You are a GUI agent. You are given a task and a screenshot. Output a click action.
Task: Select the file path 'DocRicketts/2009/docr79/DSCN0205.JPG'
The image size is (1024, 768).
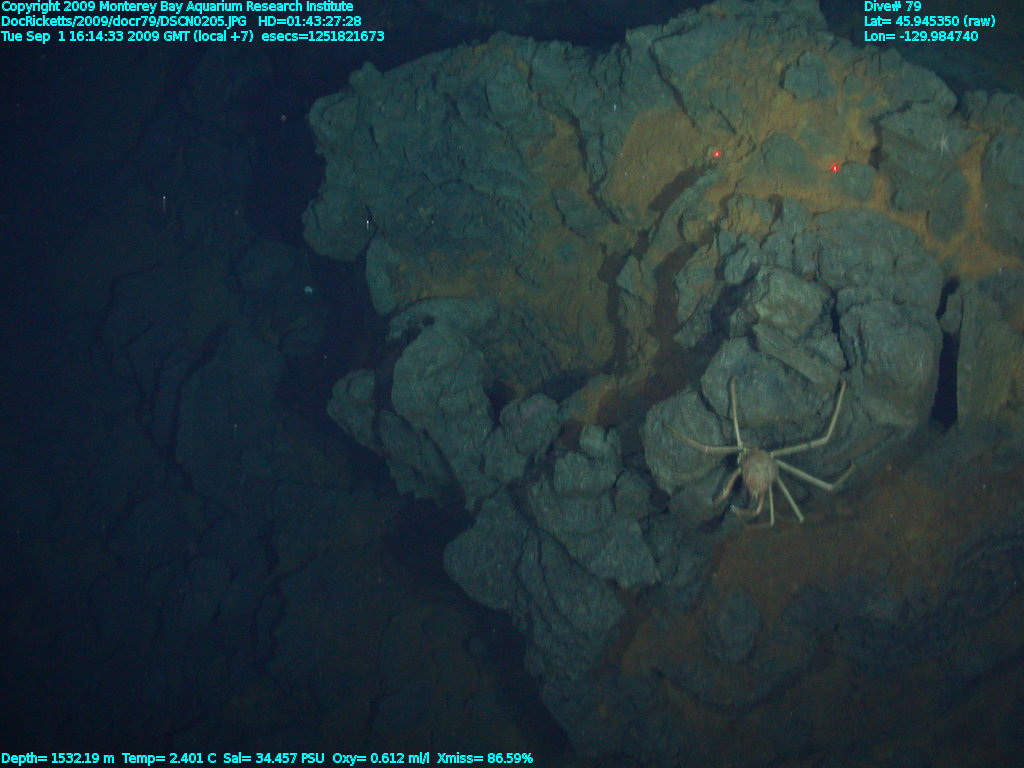coord(124,22)
